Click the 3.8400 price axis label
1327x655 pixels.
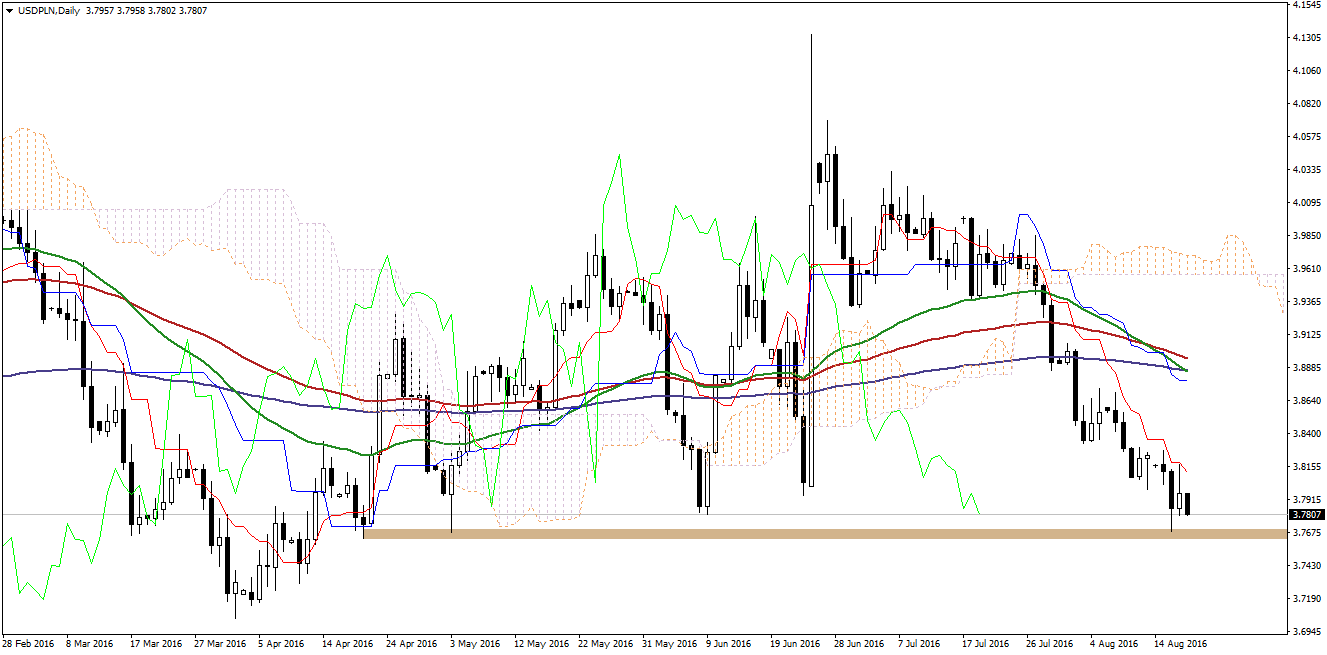pos(1306,434)
